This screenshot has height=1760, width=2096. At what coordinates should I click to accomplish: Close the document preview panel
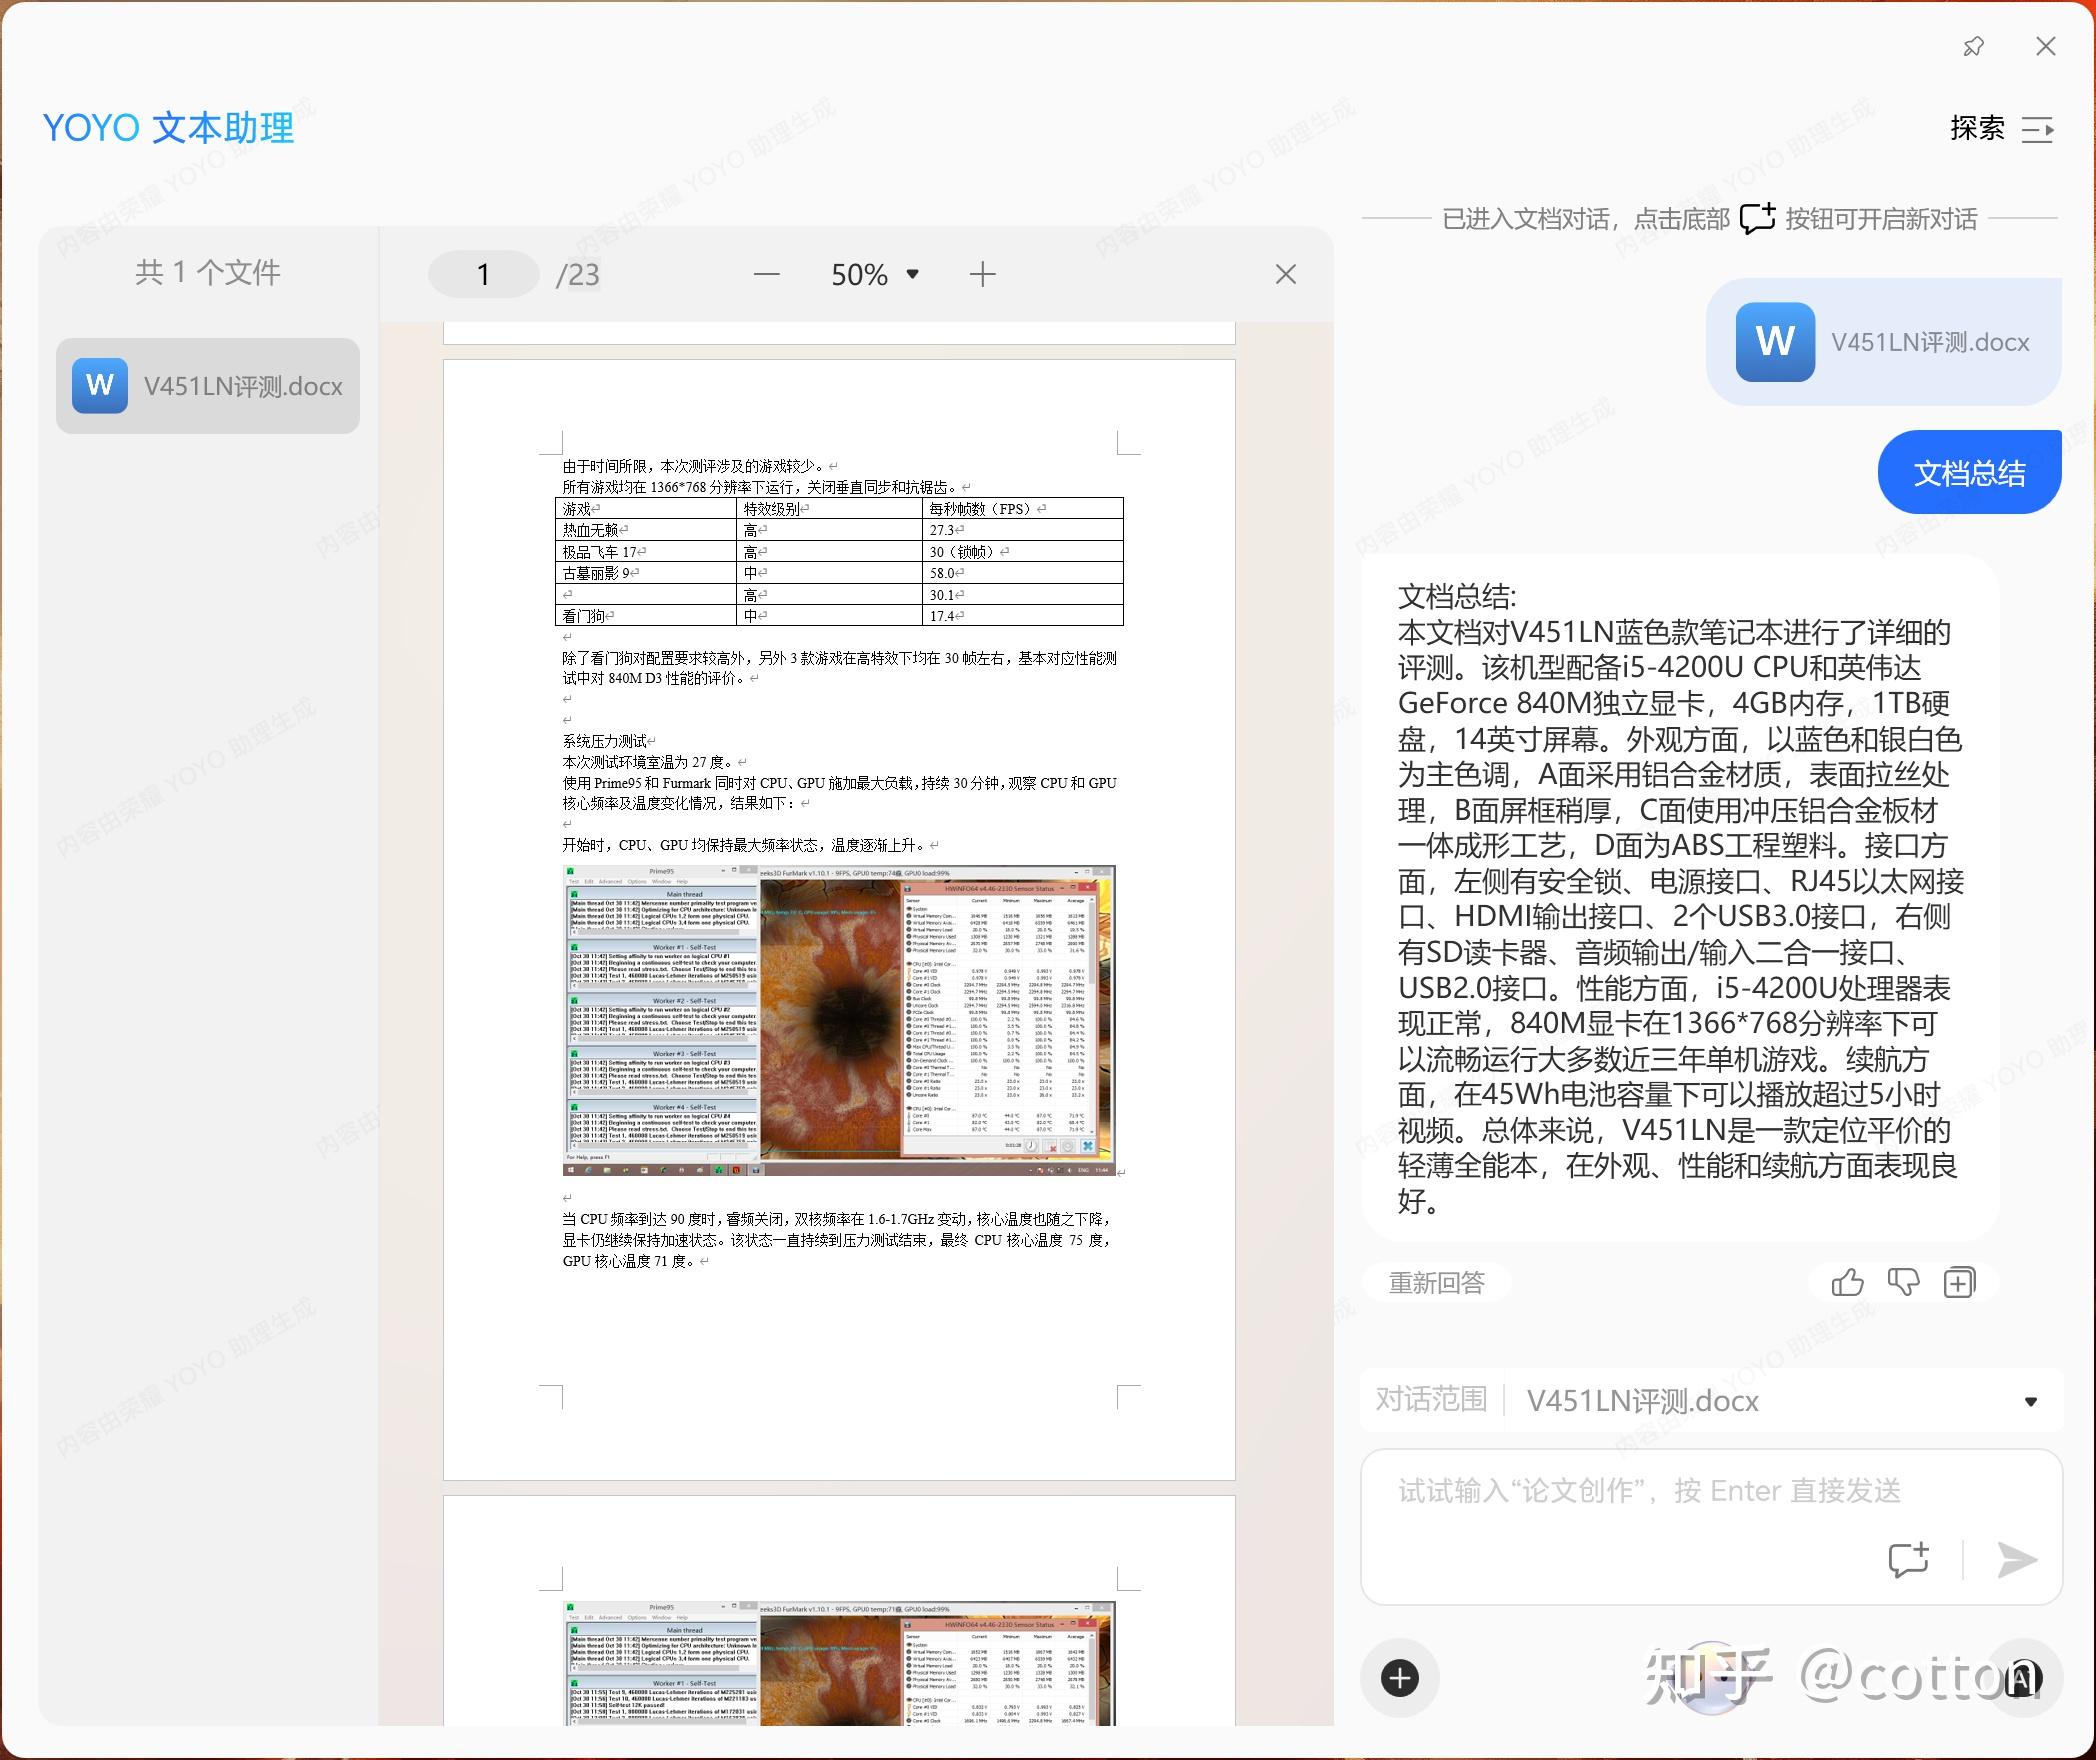tap(1286, 274)
